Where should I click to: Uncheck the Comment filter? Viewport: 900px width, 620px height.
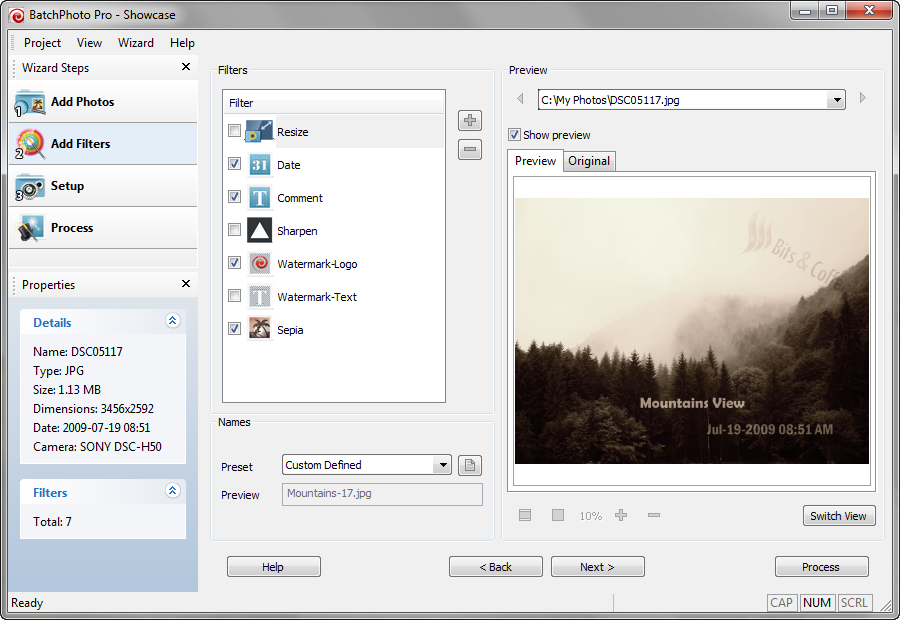point(234,197)
